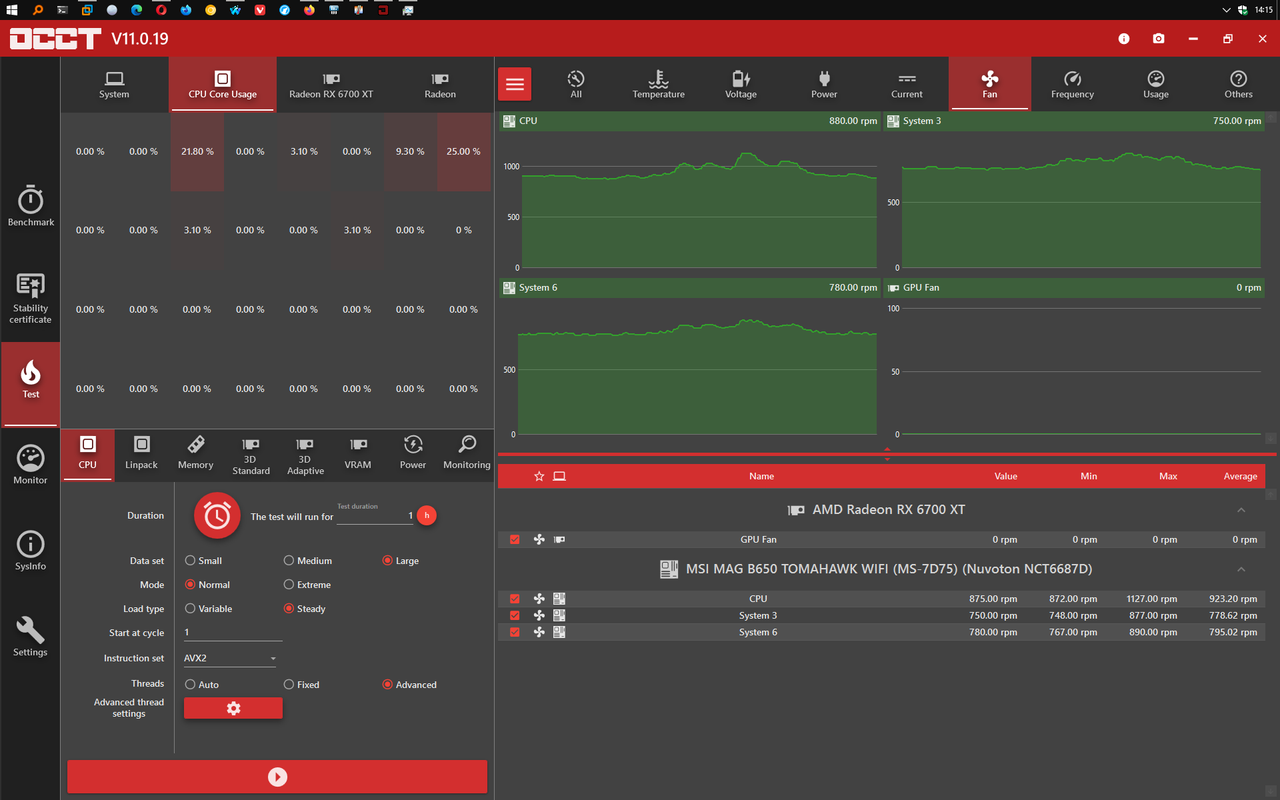
Task: Open the Radeon RX 6700 XT monitoring tab
Action: (x=330, y=85)
